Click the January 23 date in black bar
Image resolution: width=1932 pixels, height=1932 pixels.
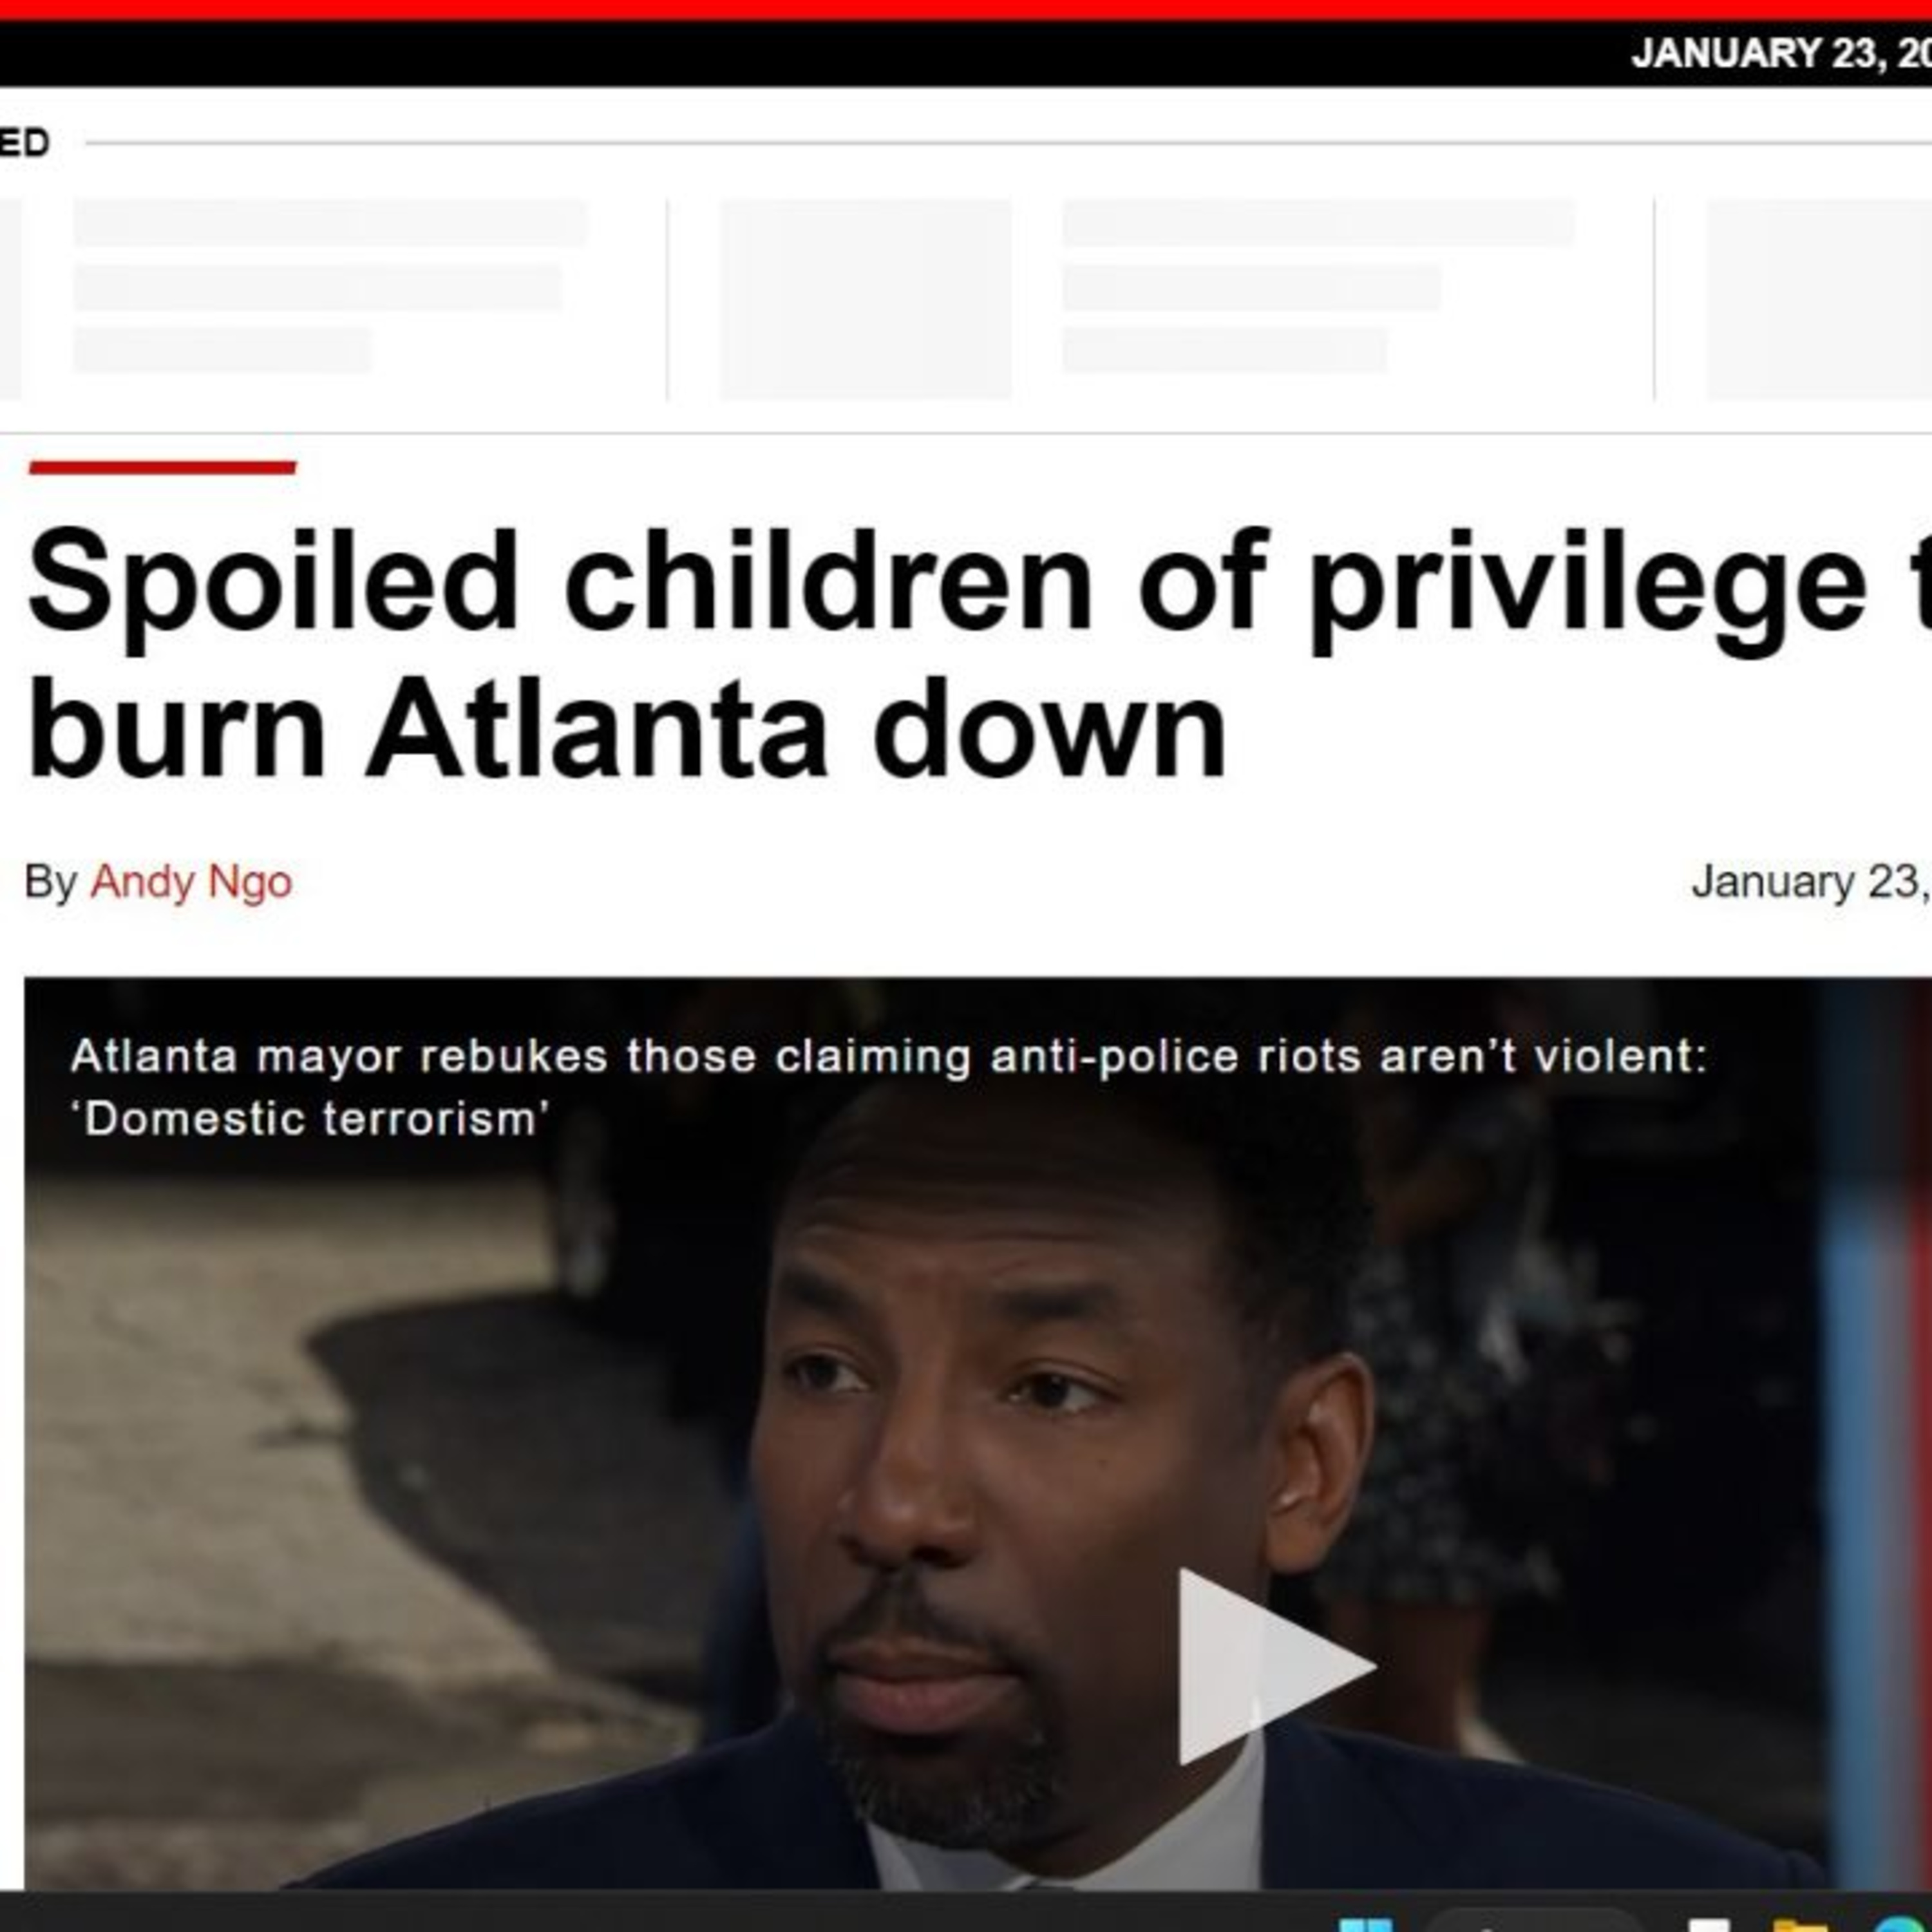pyautogui.click(x=1781, y=53)
